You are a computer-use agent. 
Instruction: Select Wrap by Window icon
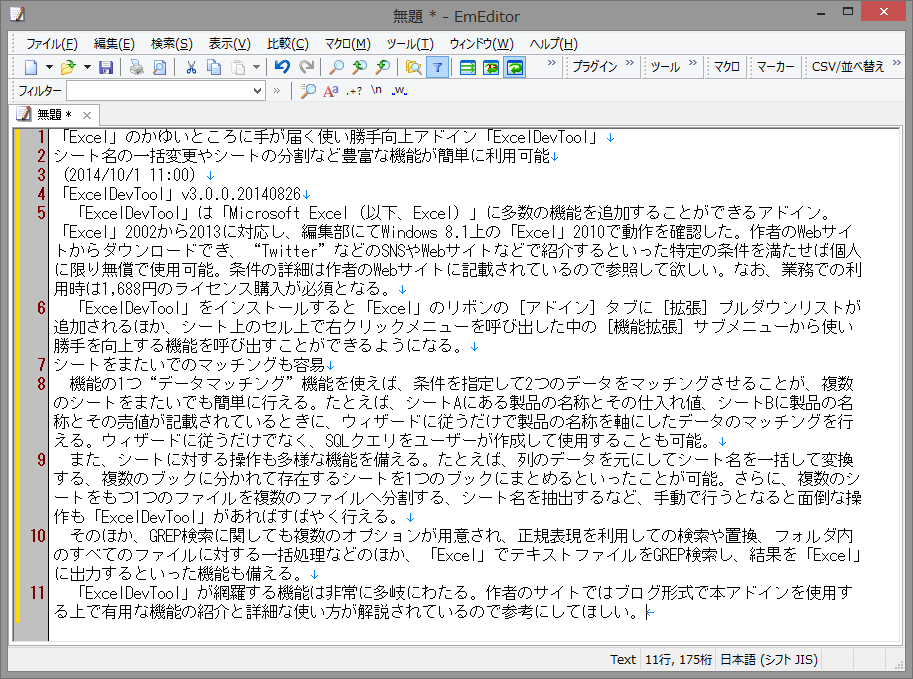pyautogui.click(x=515, y=68)
